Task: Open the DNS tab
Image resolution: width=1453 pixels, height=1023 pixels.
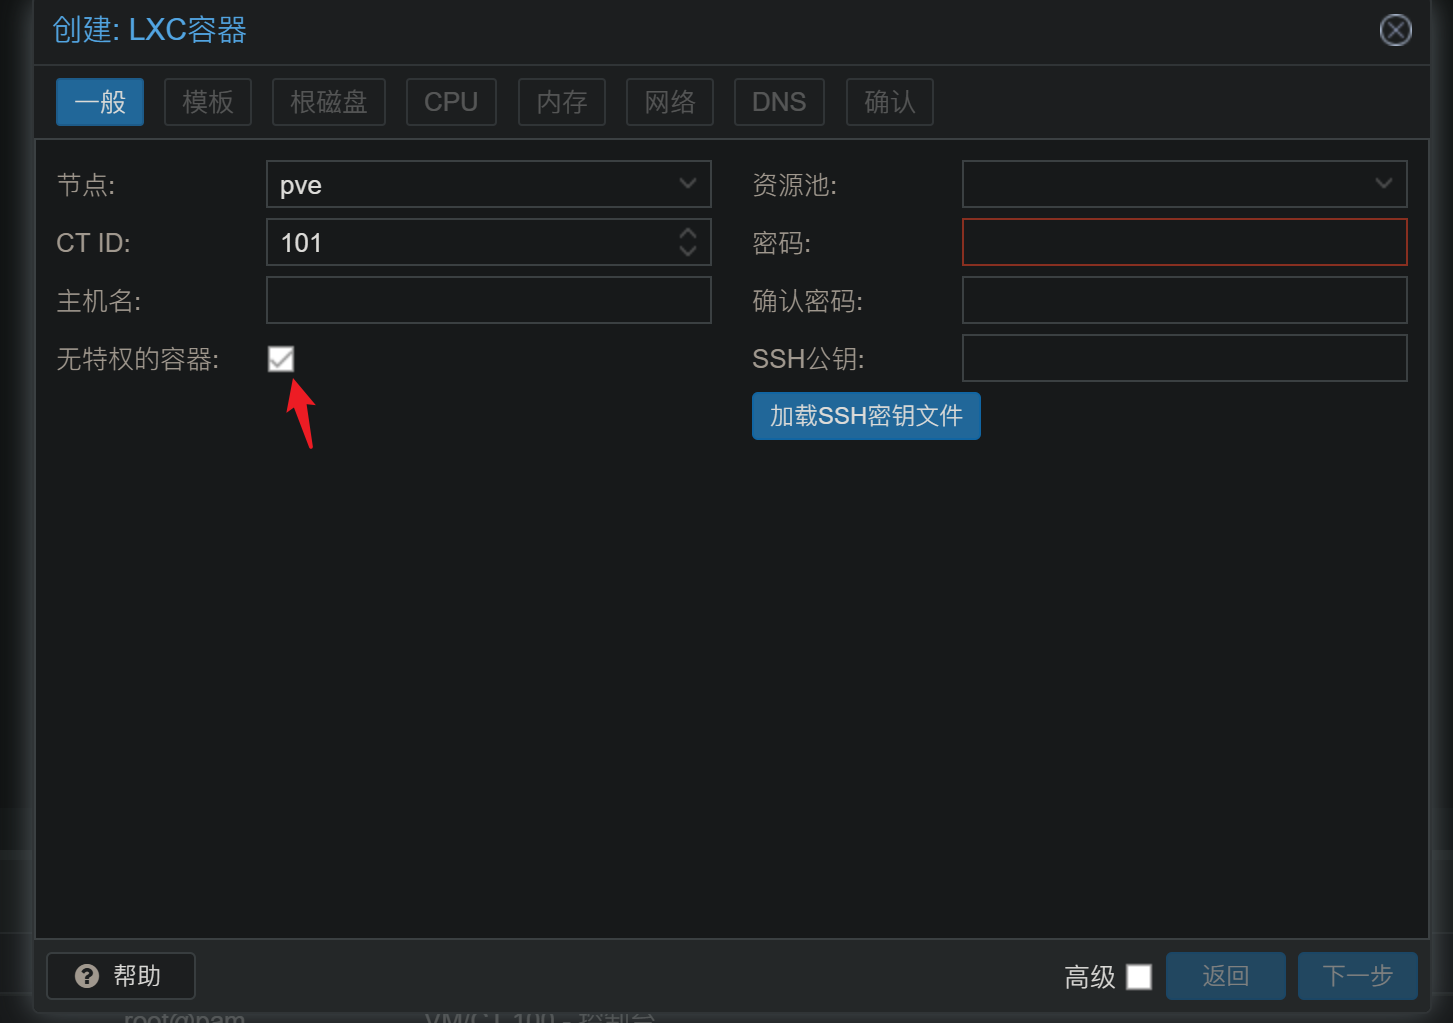Action: click(x=779, y=102)
